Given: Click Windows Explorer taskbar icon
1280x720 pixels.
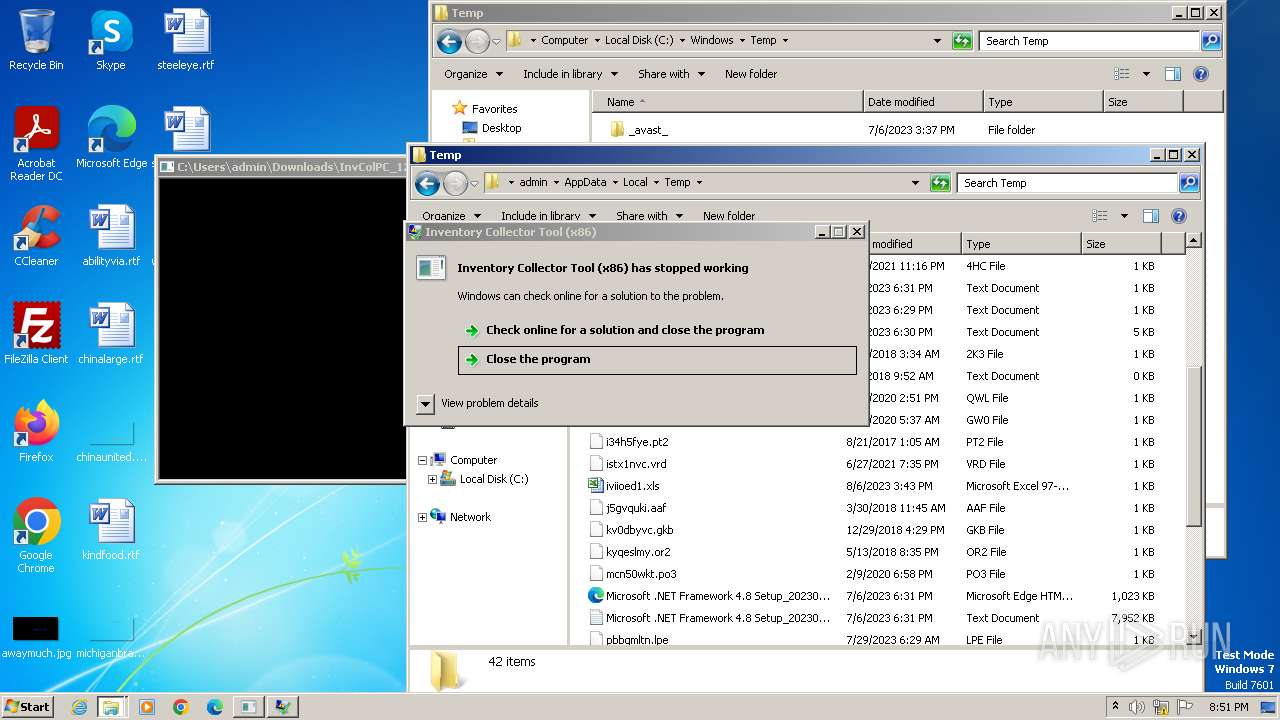Looking at the screenshot, I should coord(111,707).
